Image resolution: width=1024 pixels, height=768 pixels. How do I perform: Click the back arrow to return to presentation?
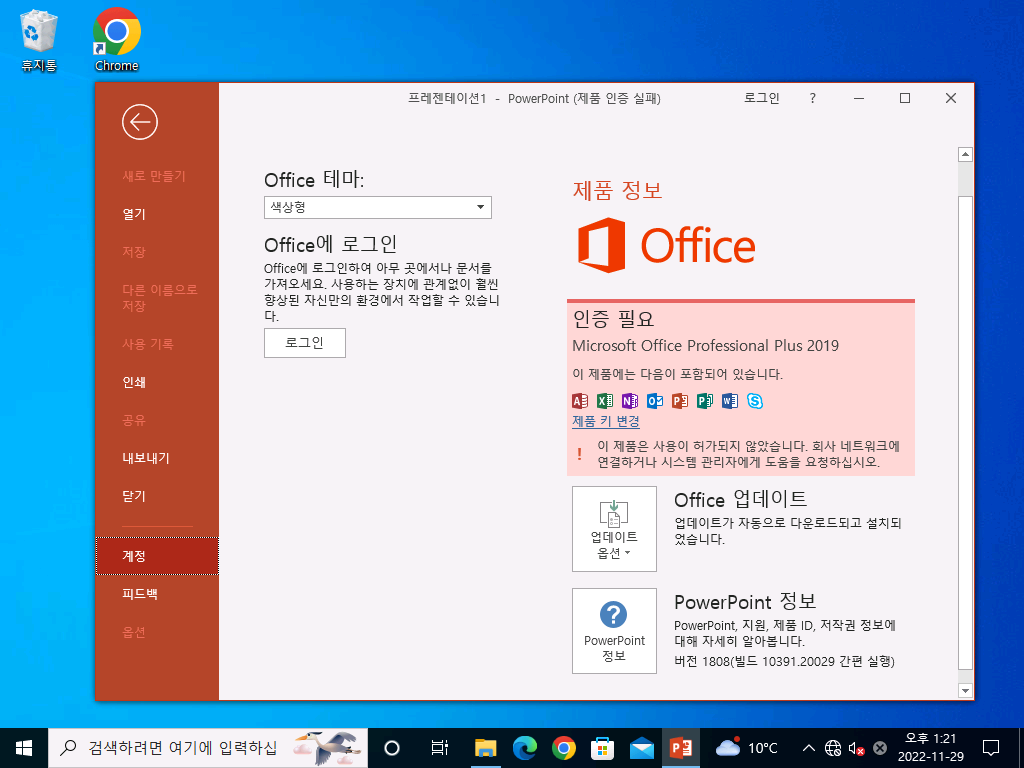(140, 122)
